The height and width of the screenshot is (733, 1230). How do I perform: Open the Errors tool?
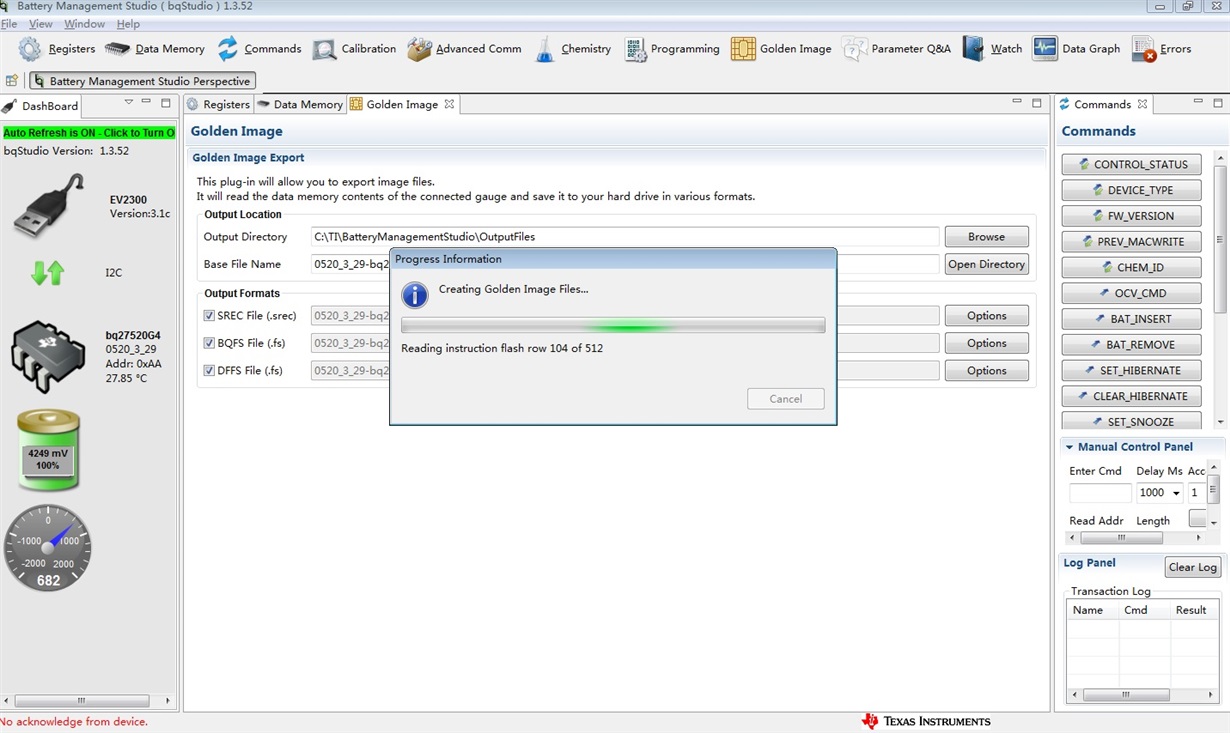tap(1161, 49)
